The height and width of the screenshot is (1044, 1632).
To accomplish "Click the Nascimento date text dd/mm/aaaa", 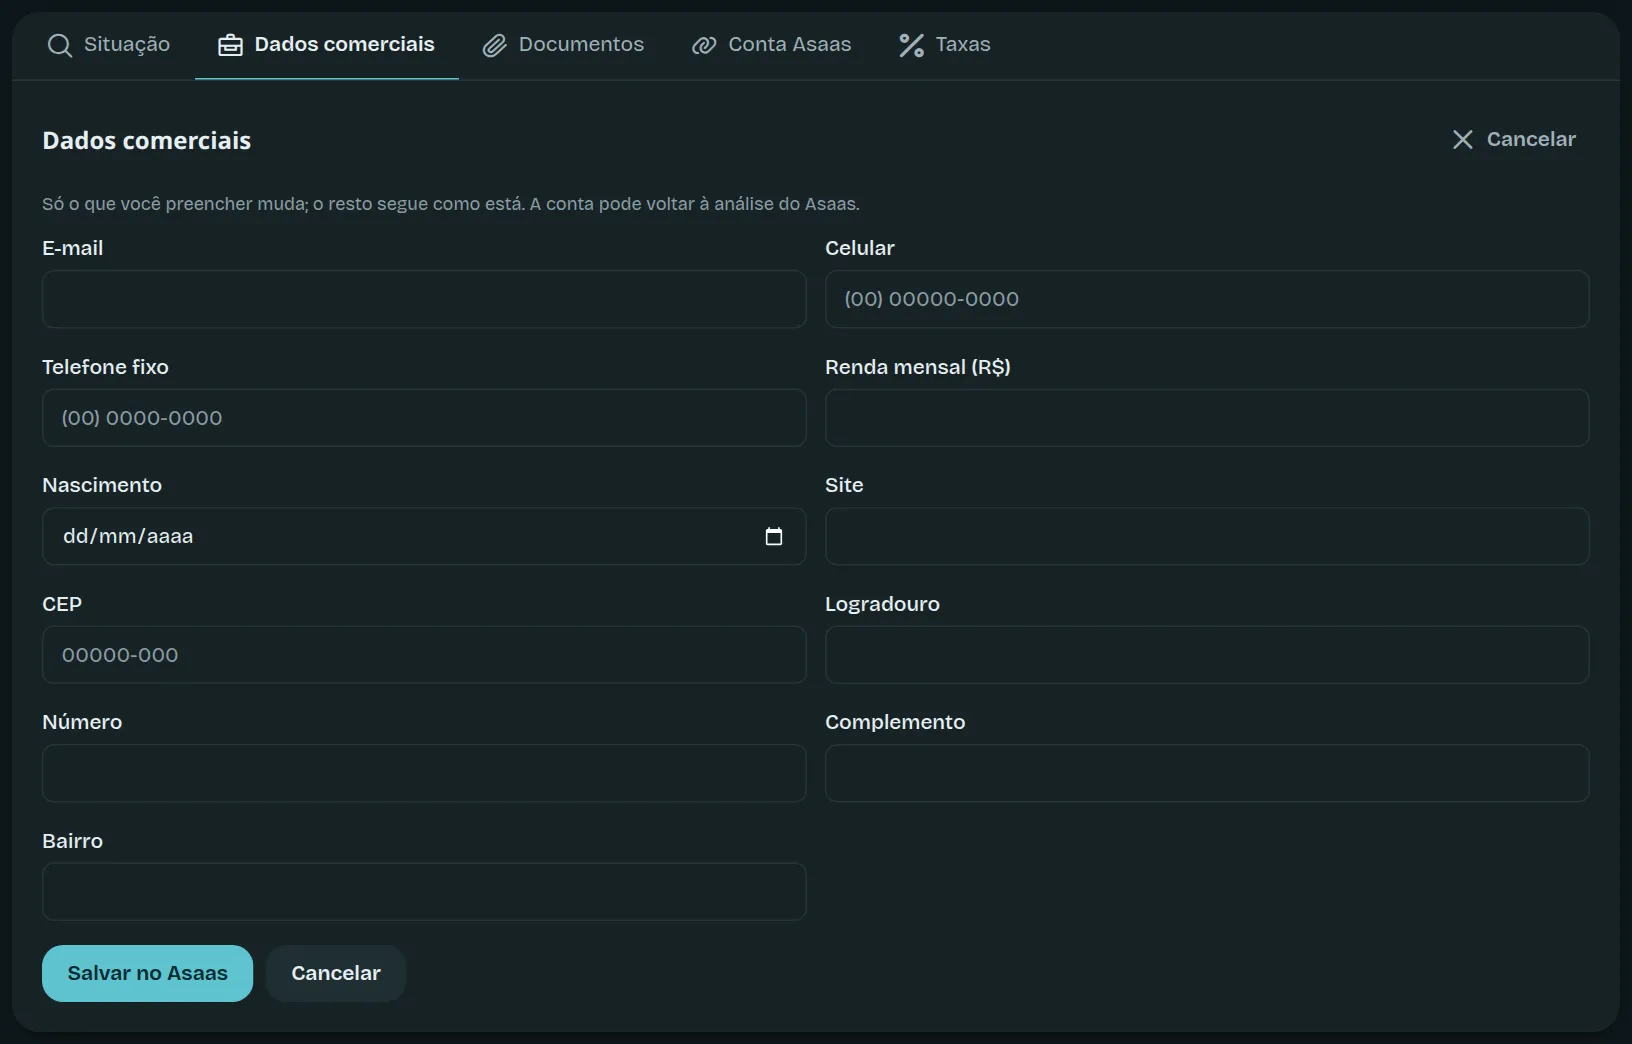I will point(128,536).
